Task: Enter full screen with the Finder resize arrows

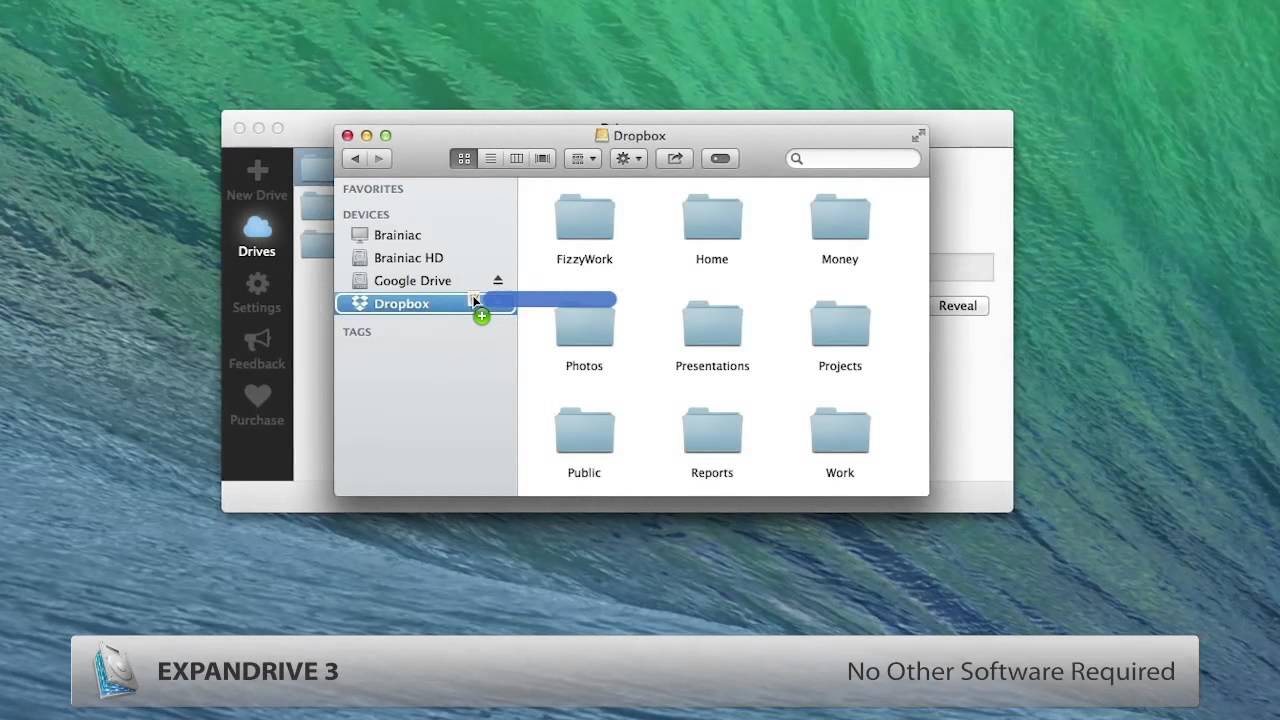Action: point(918,135)
